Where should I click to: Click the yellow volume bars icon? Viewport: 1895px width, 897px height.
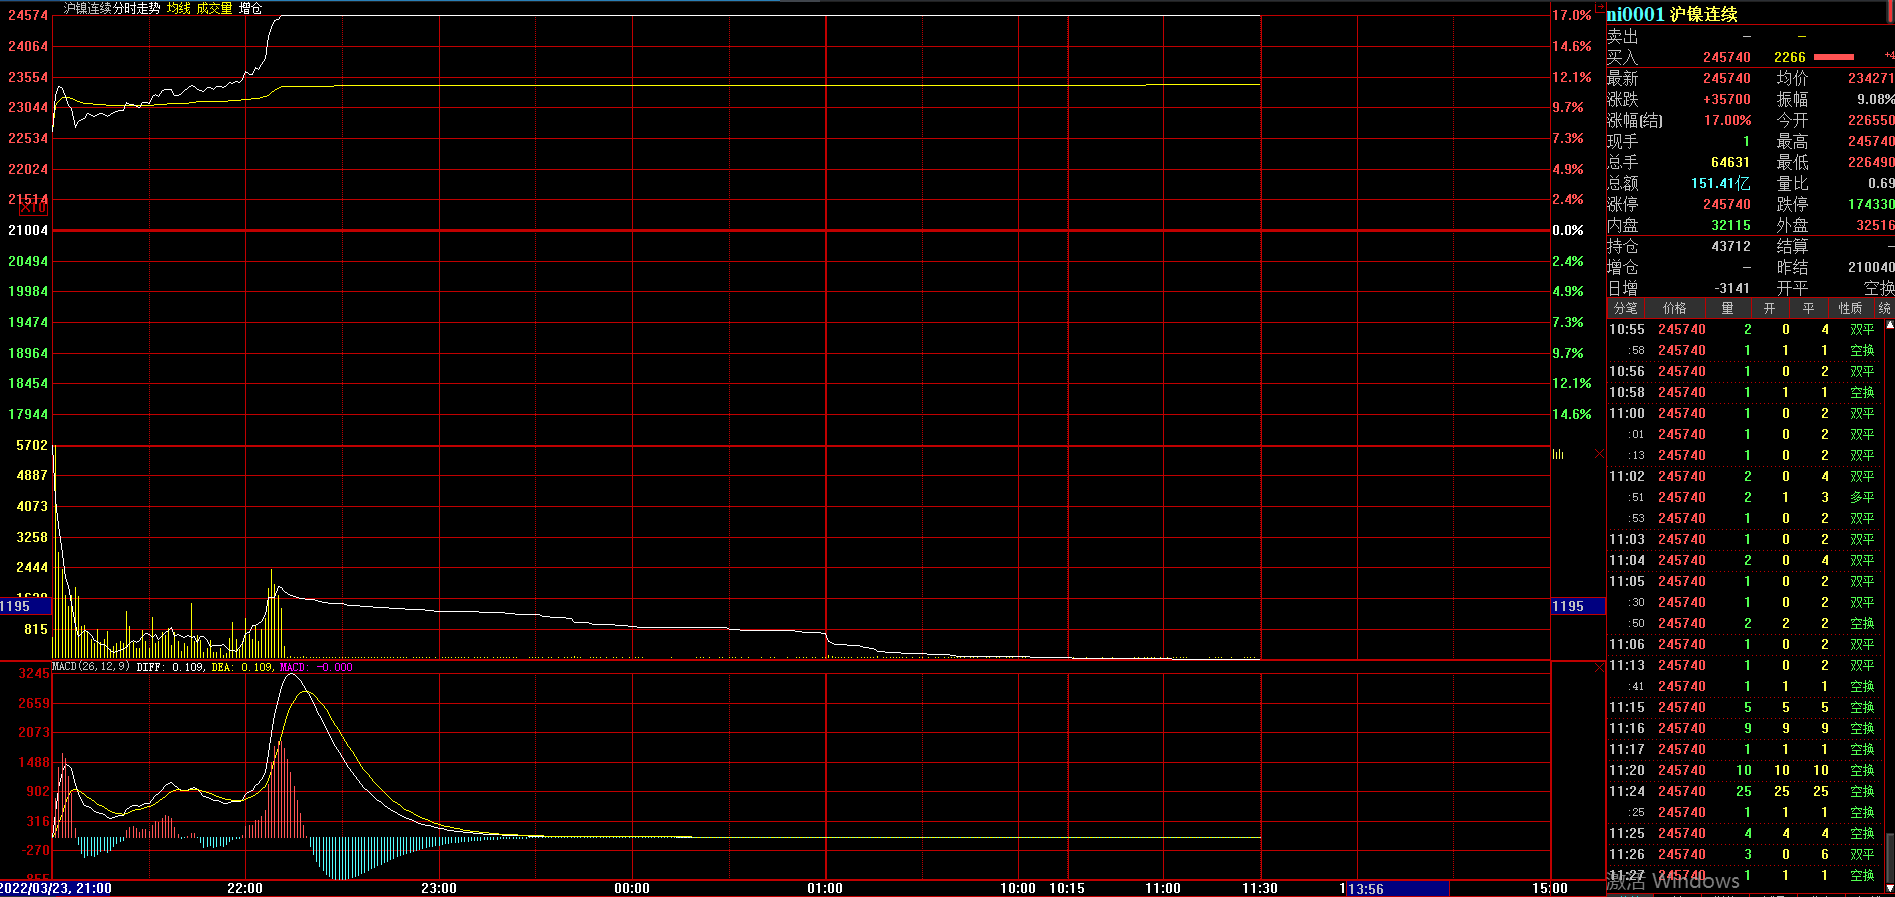point(1558,454)
